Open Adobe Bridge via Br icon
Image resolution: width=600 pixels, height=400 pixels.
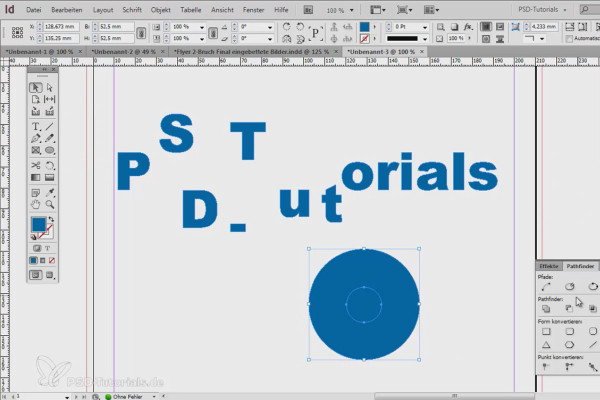(x=308, y=10)
